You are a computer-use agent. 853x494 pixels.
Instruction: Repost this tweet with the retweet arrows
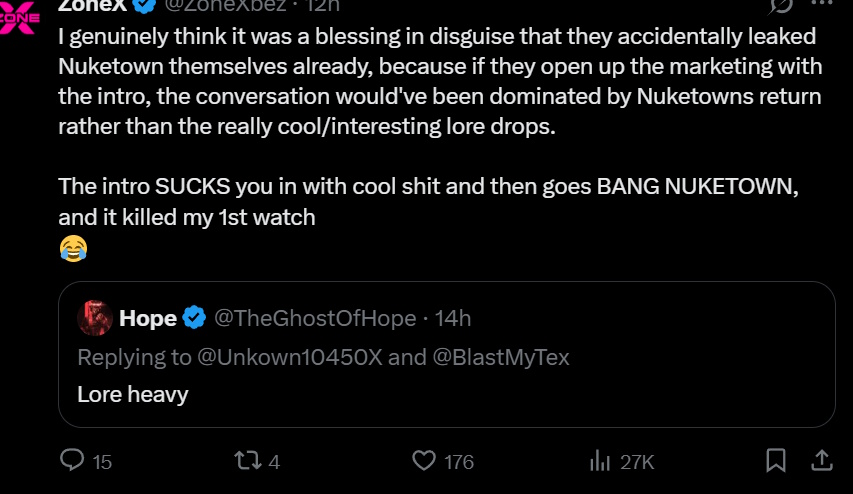coord(248,460)
